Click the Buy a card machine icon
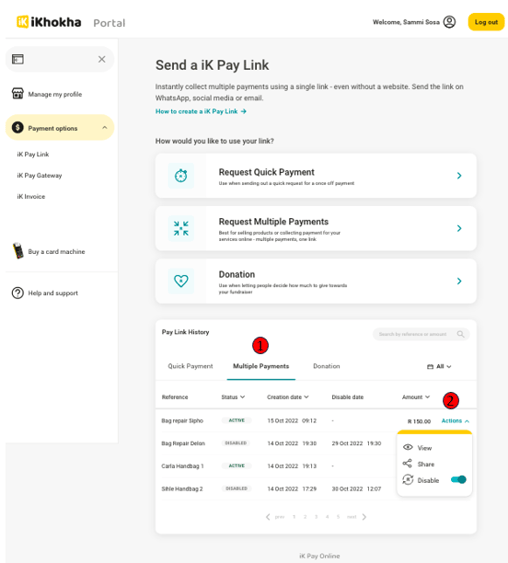Viewport: 508px width, 563px height. coord(18,251)
